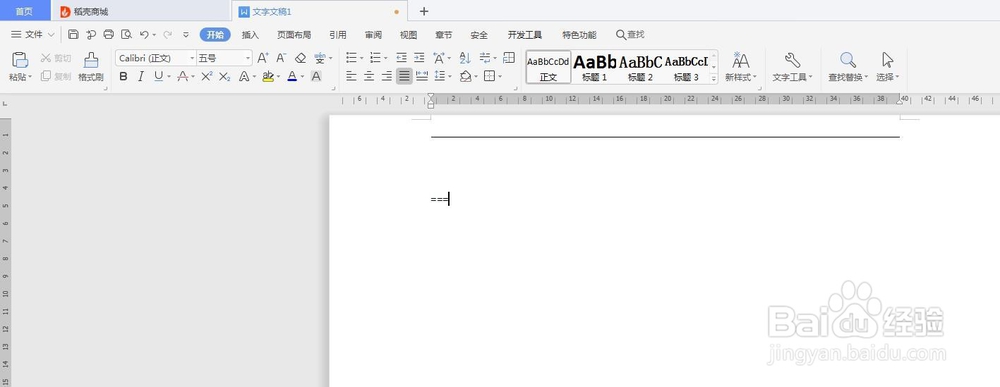
Task: Expand the 文件 menu chevron
Action: [x=52, y=34]
